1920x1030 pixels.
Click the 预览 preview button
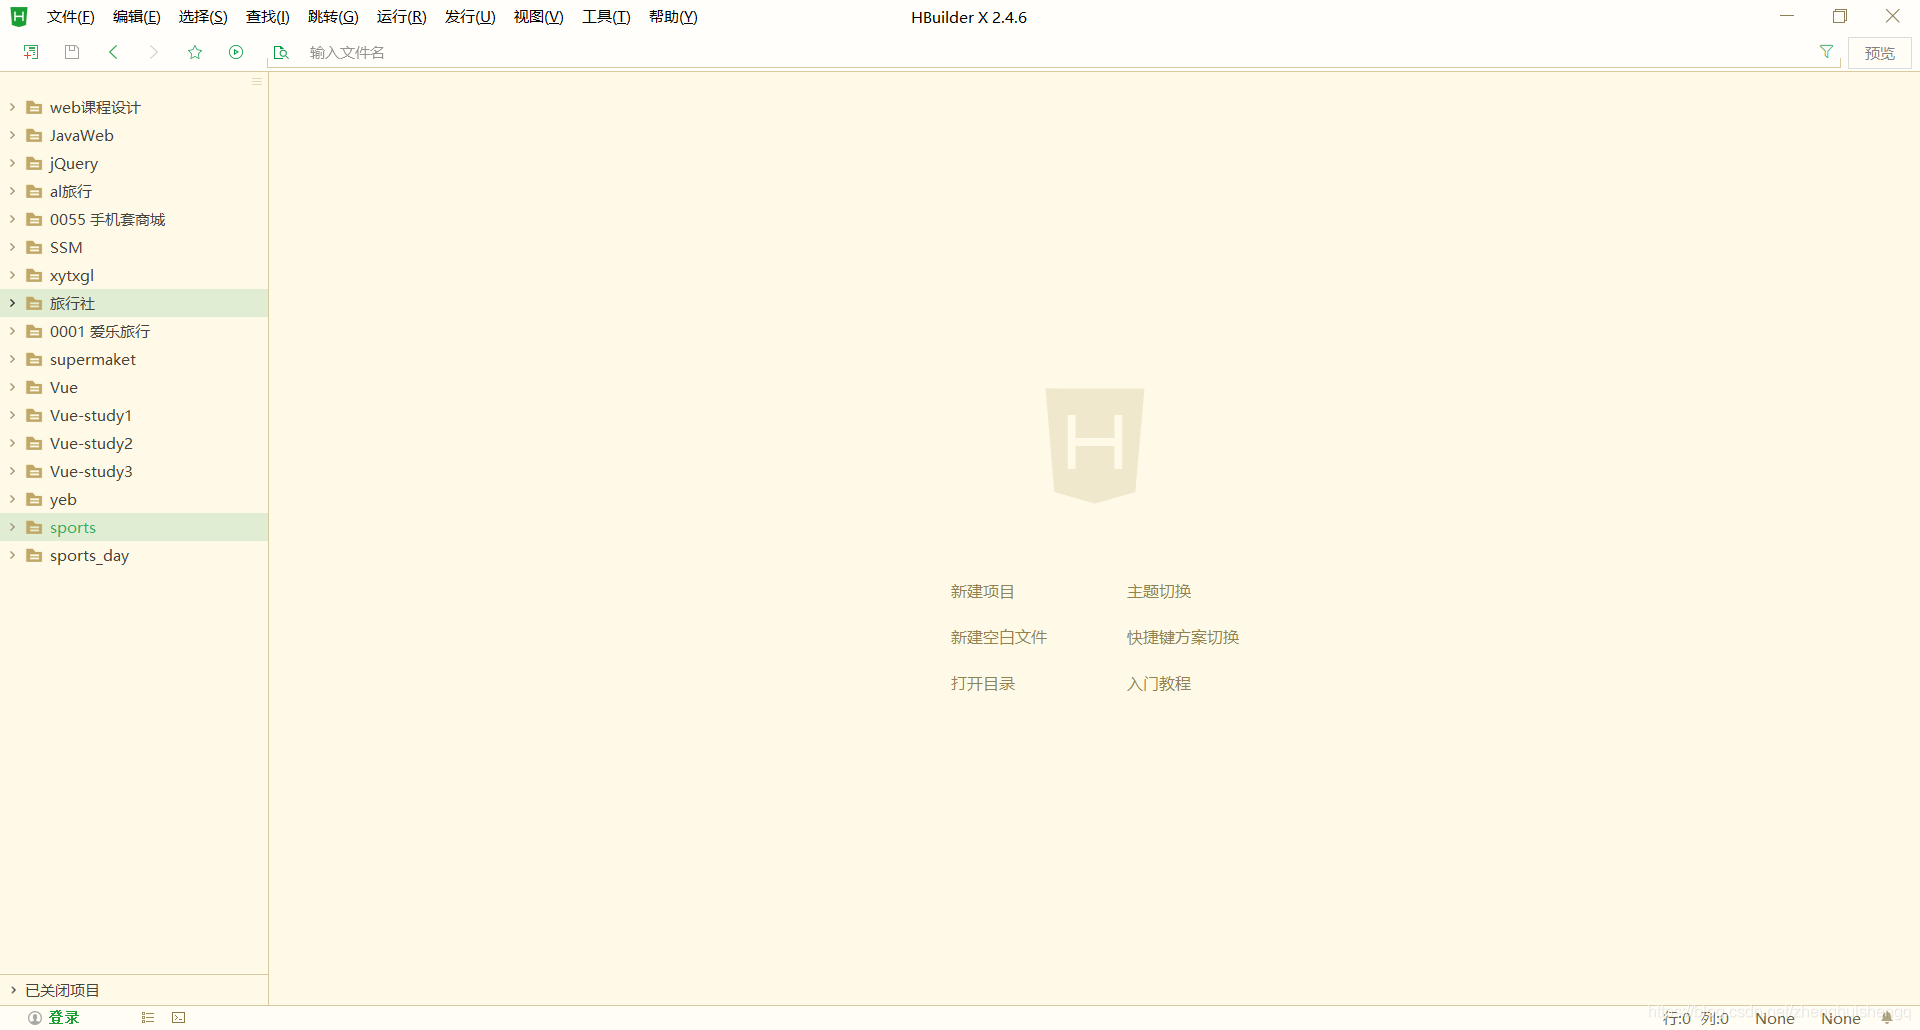[x=1879, y=53]
